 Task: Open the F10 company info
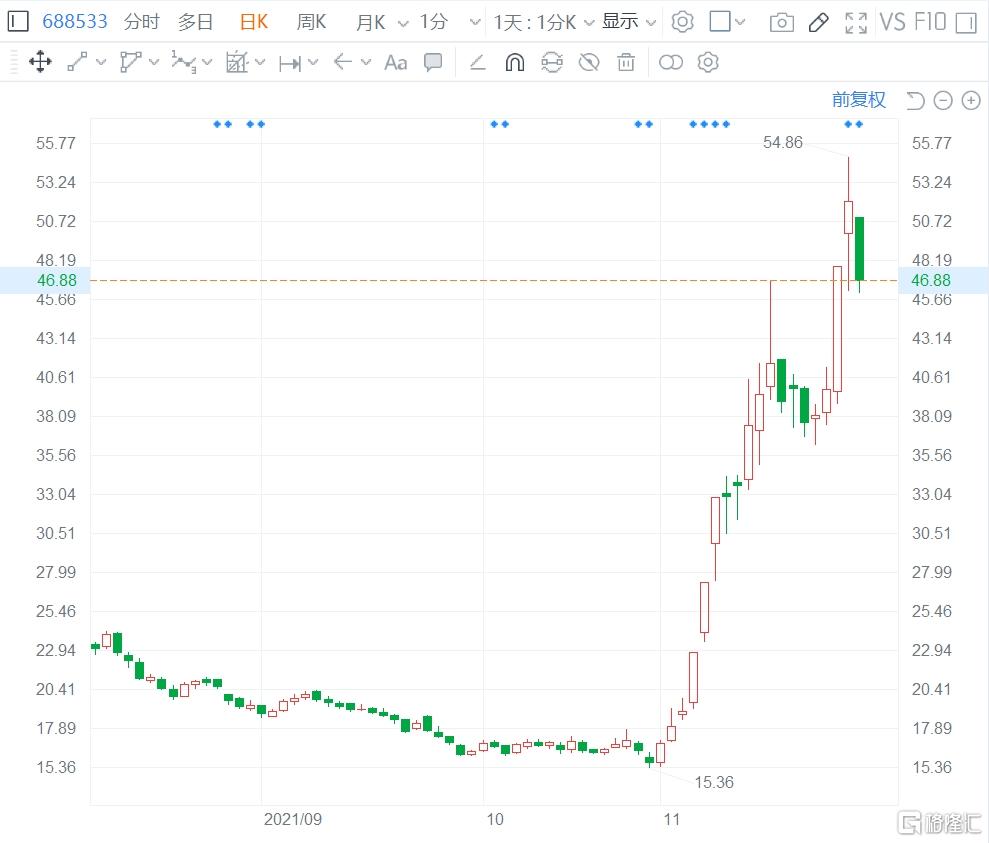(x=930, y=22)
